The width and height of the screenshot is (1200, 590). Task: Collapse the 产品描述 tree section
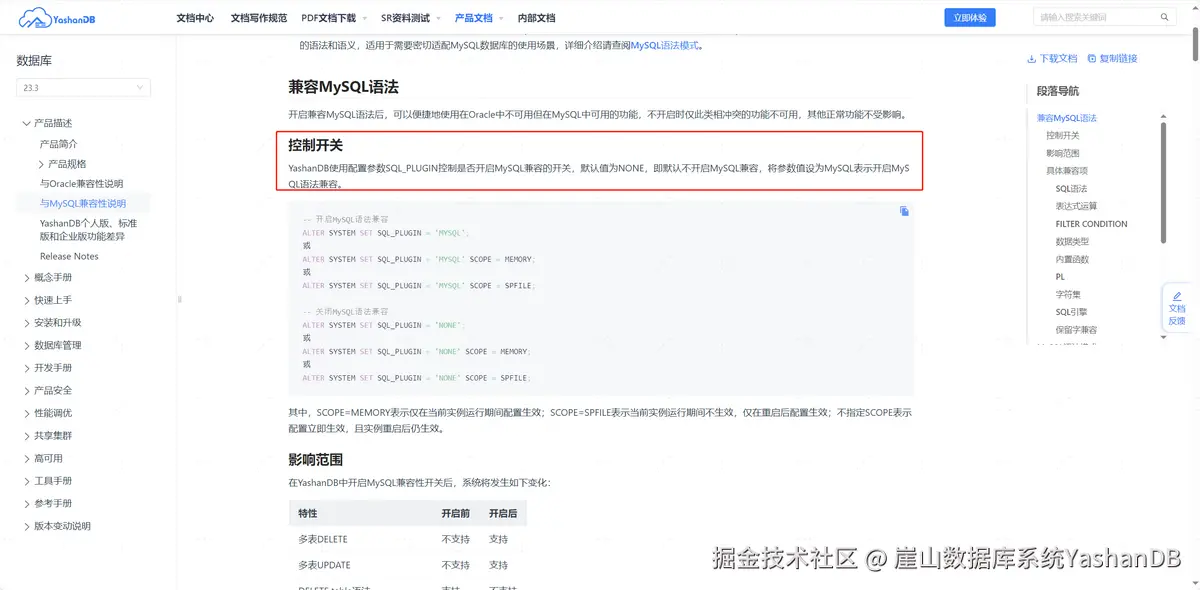[27, 123]
